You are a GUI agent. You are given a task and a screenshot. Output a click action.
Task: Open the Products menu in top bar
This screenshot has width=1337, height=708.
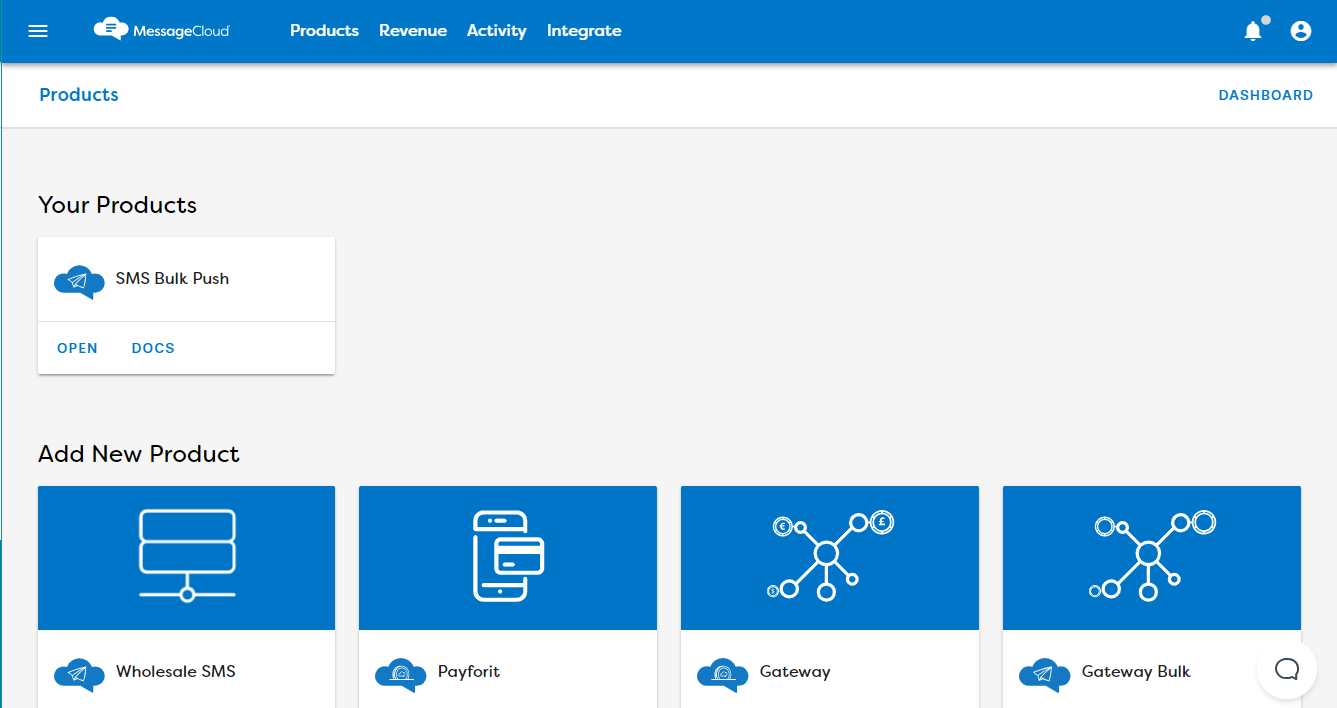(x=324, y=31)
